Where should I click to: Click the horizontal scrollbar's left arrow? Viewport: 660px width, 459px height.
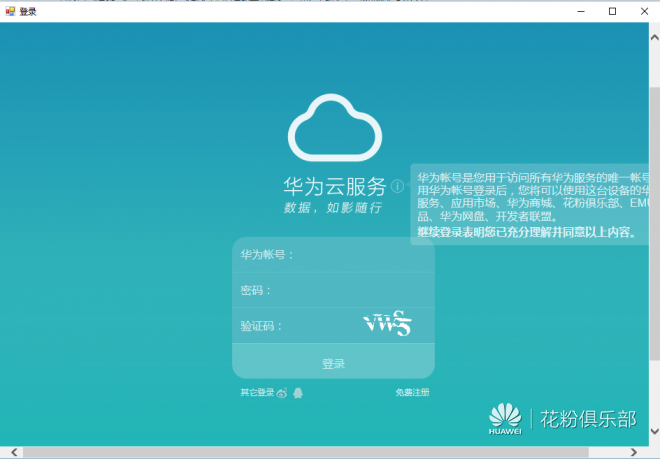[14, 452]
